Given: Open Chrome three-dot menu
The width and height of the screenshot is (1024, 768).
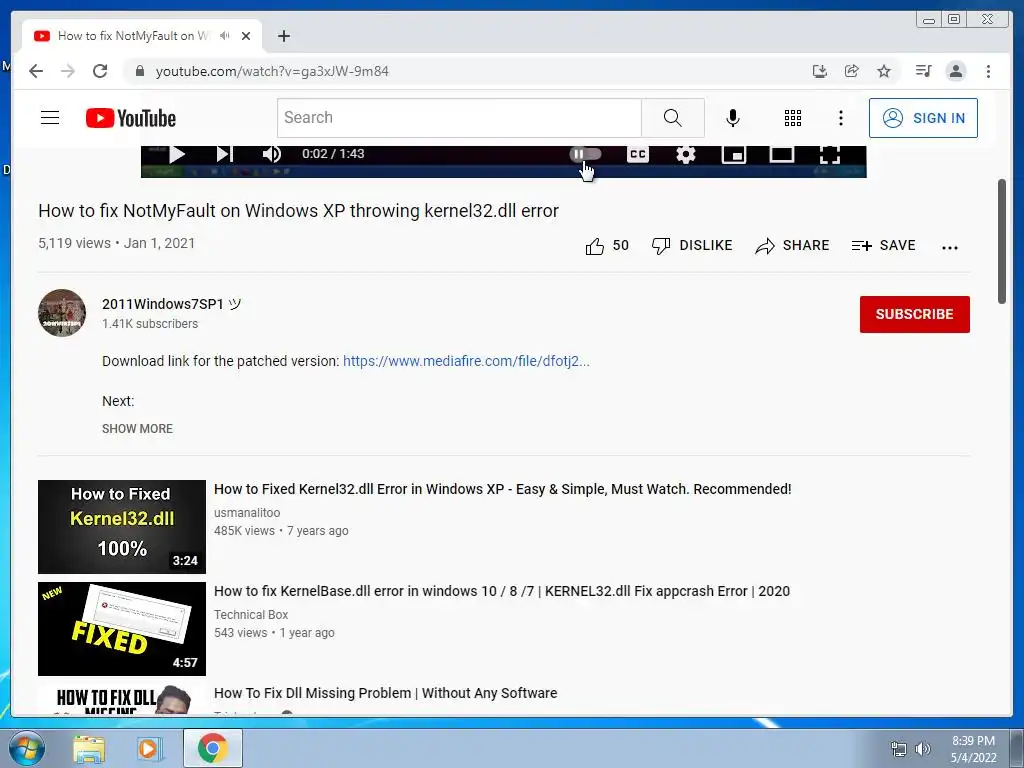Looking at the screenshot, I should click(988, 71).
